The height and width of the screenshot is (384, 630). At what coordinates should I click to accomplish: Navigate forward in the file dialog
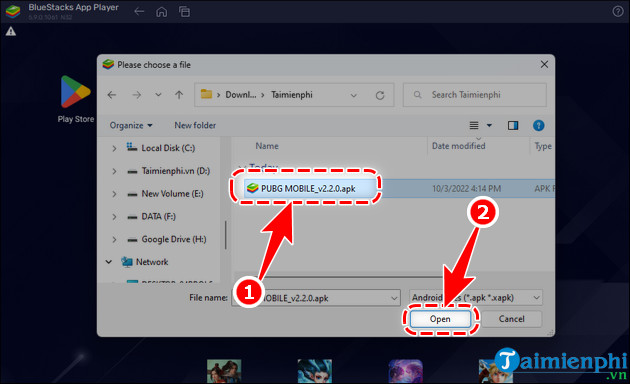tap(137, 95)
